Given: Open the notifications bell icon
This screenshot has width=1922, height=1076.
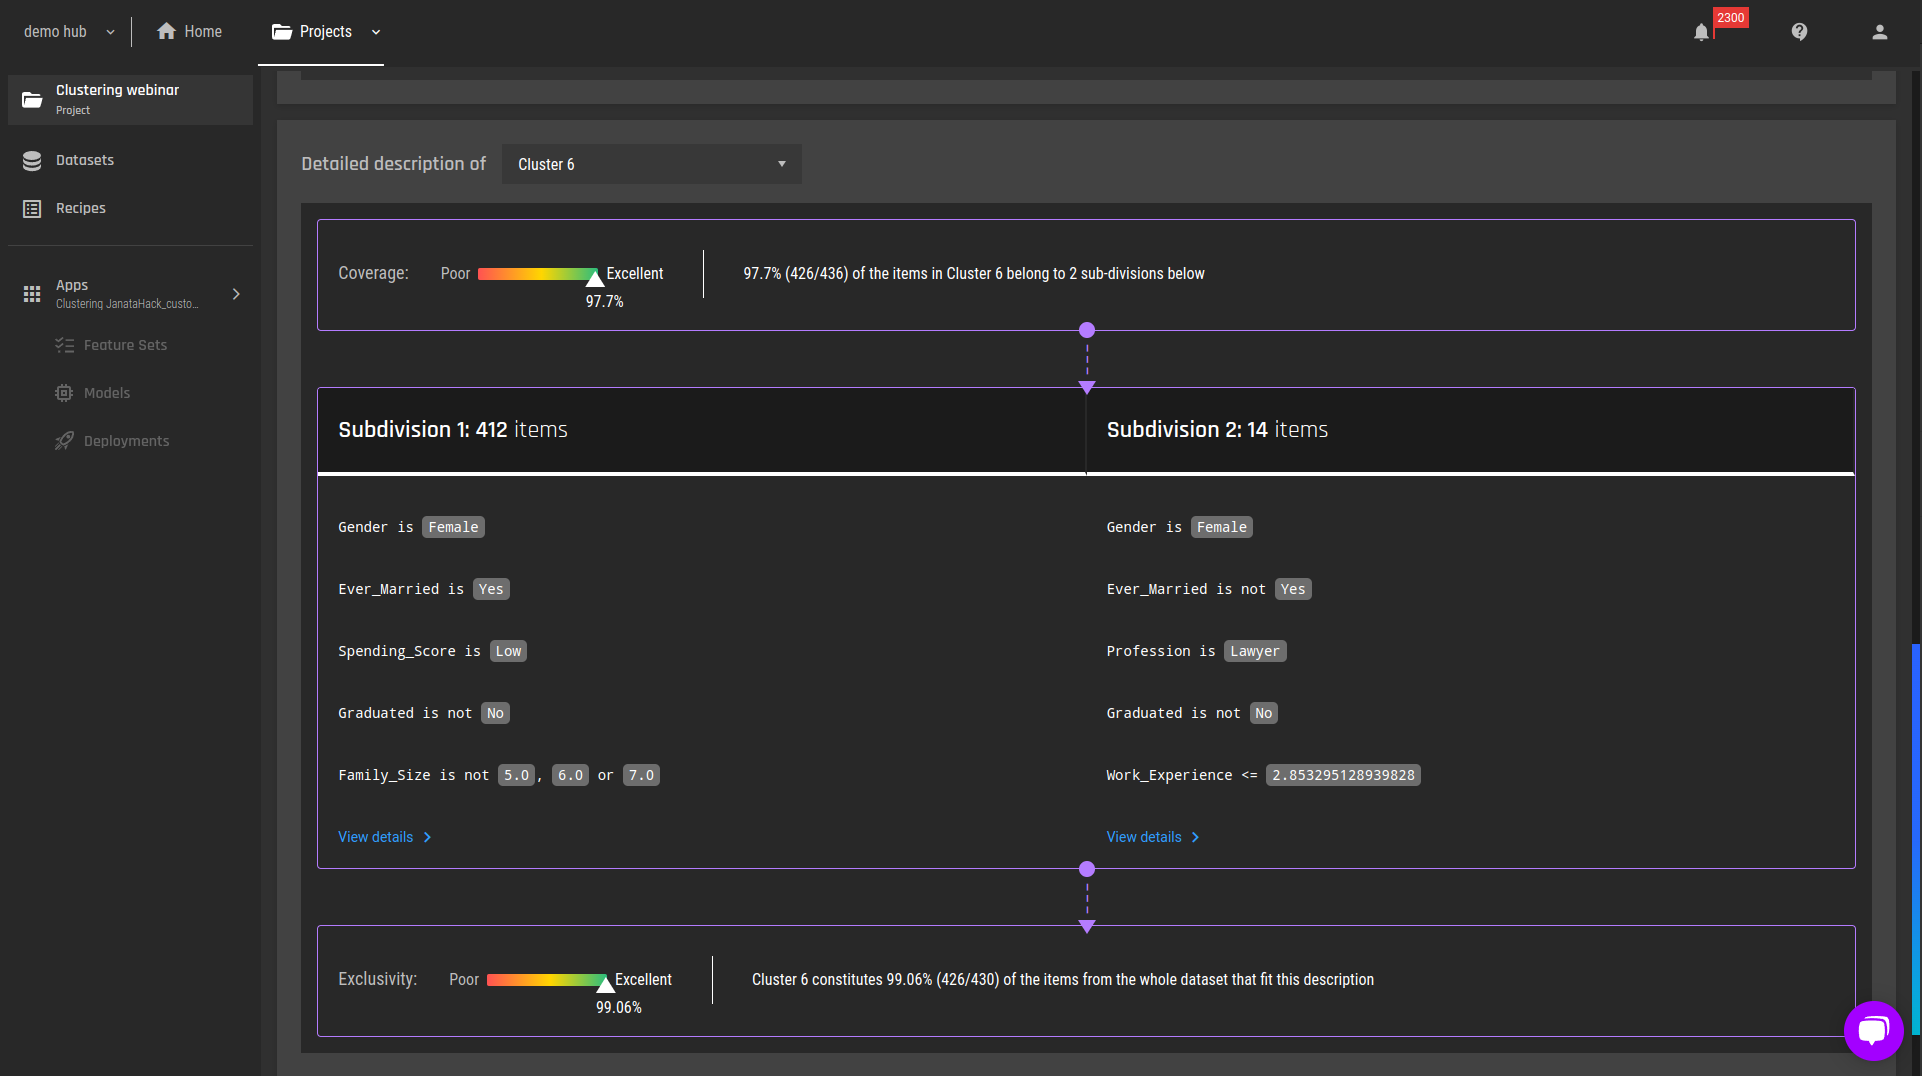Looking at the screenshot, I should (x=1701, y=32).
